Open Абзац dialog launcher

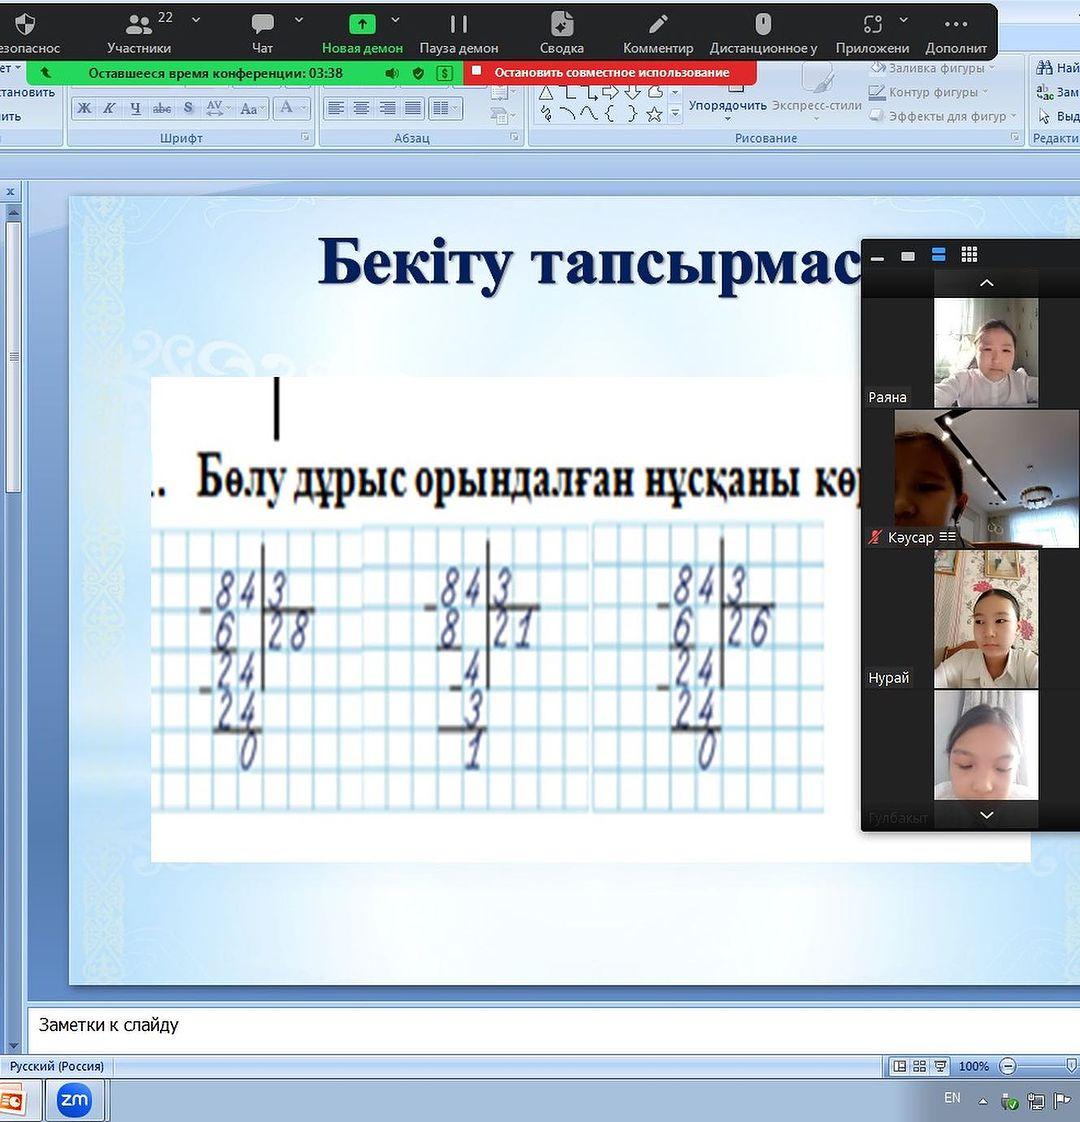(515, 137)
